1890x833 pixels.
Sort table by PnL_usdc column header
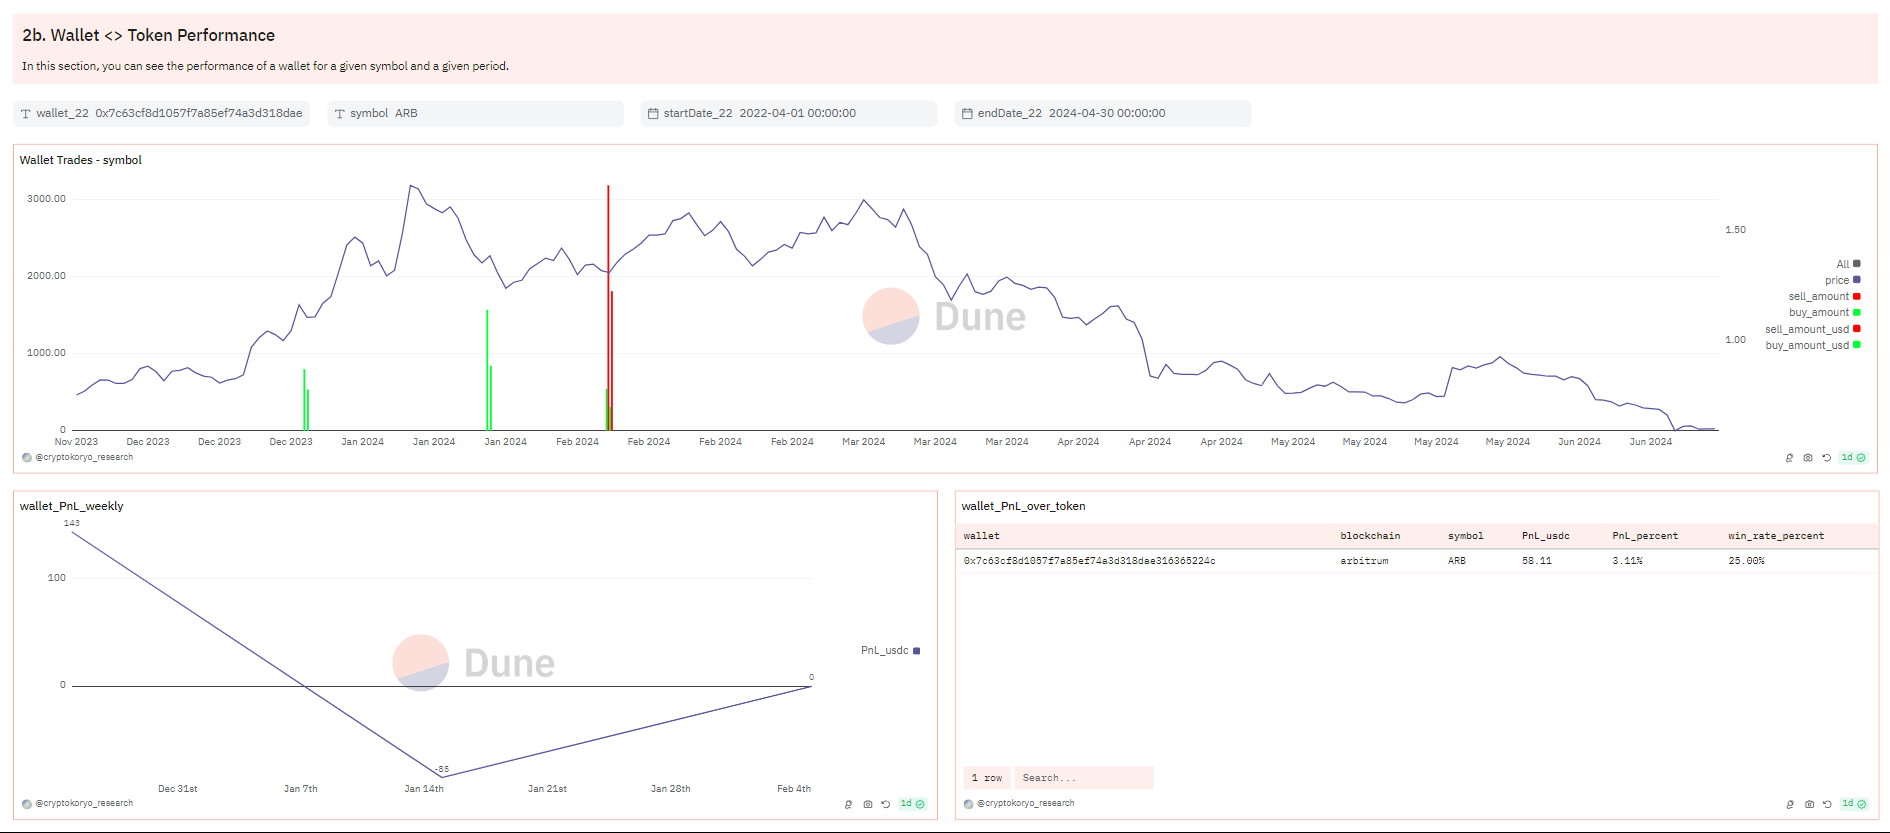(x=1545, y=536)
